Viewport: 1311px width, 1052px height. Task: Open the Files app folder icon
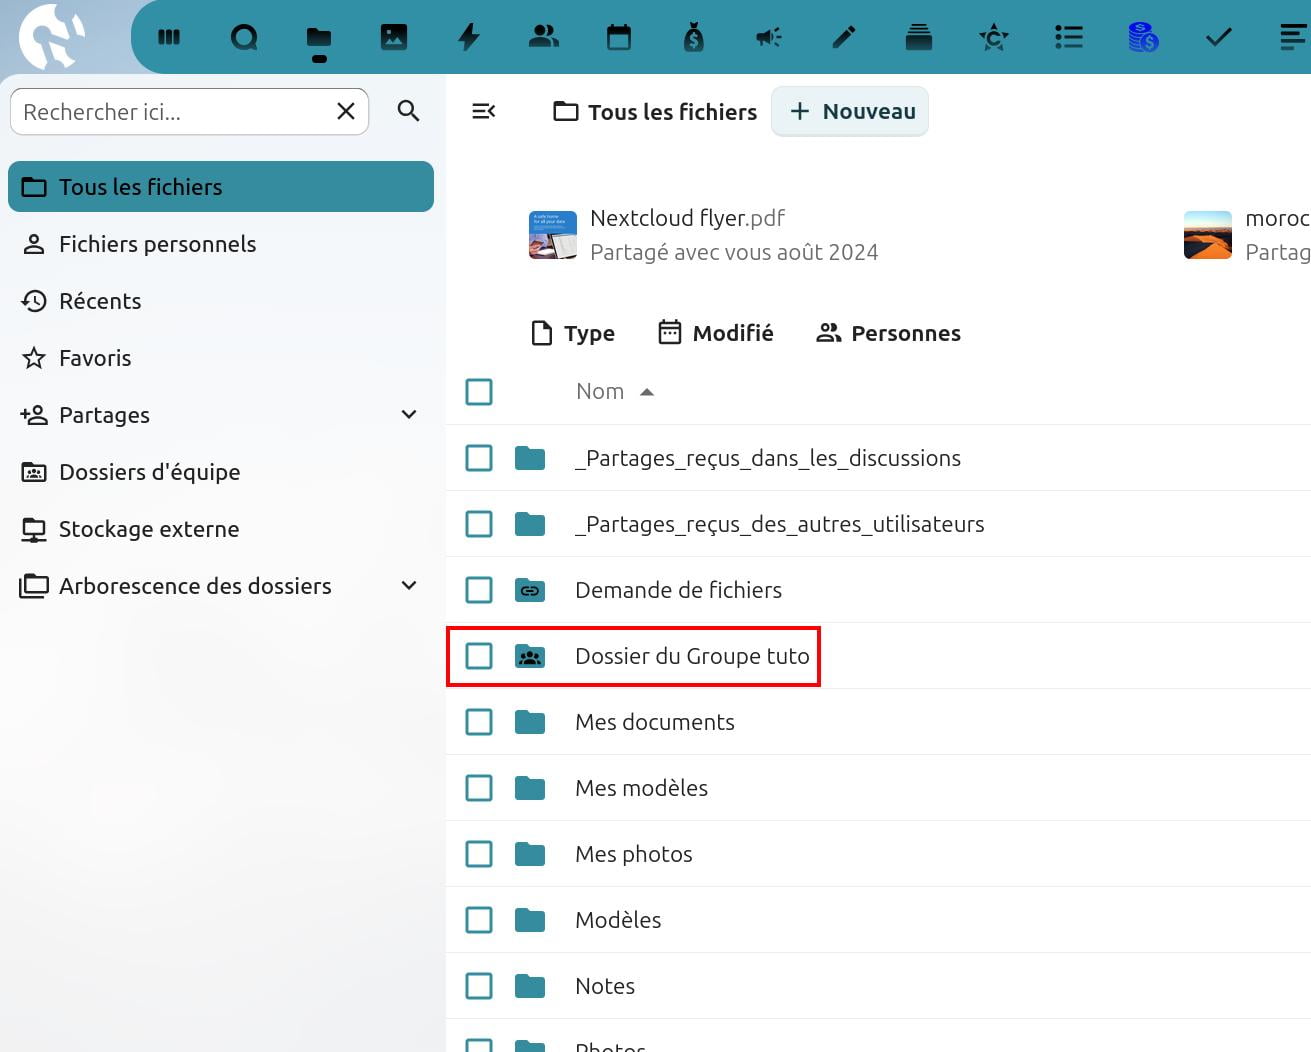(x=319, y=38)
